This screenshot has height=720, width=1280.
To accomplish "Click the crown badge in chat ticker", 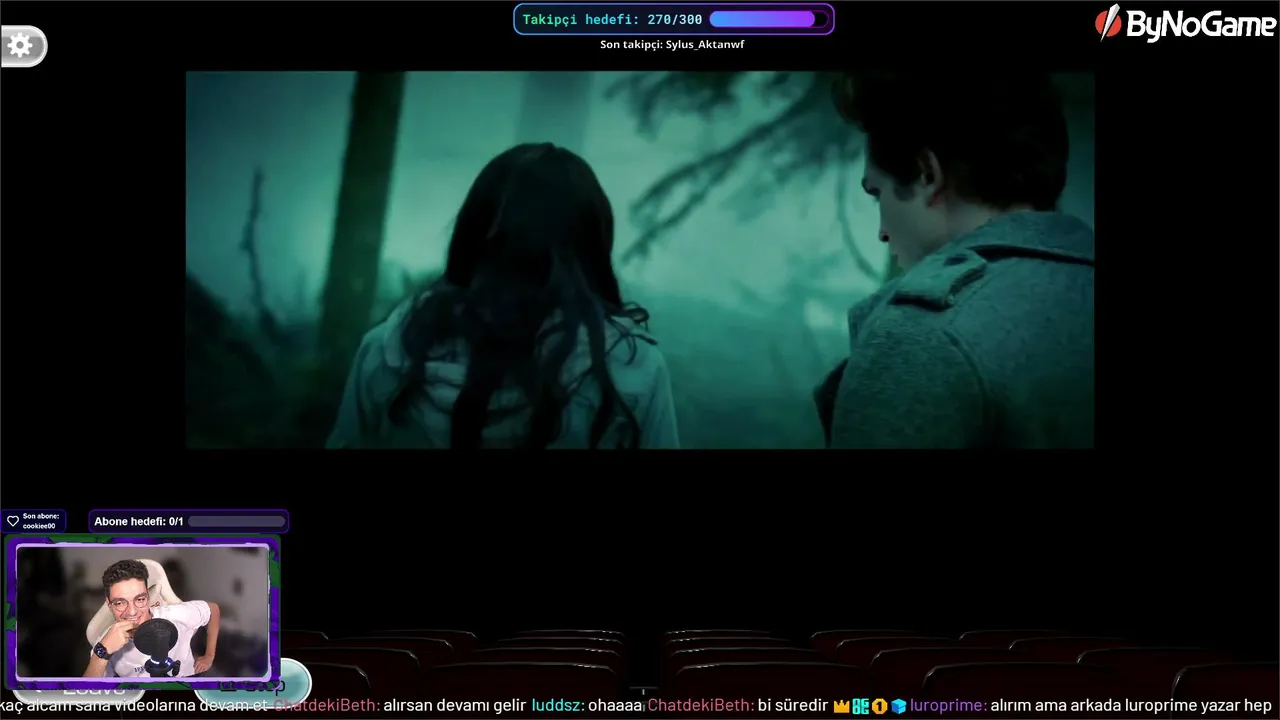I will coord(841,706).
